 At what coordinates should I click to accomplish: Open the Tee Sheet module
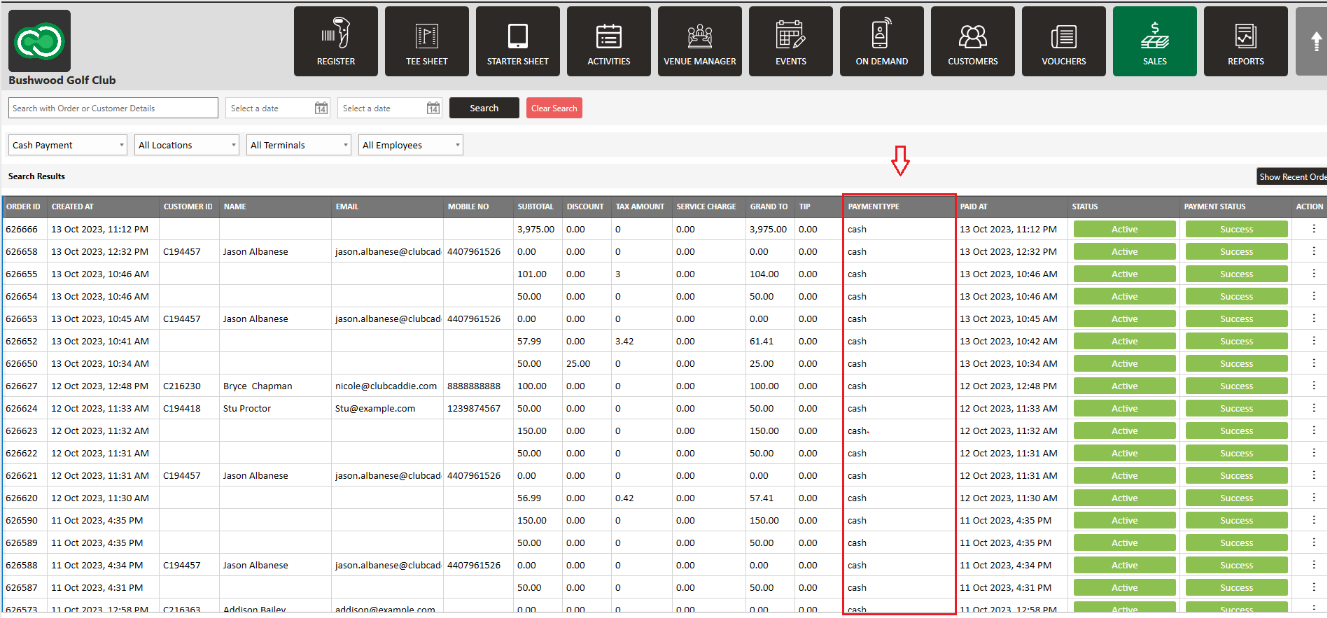coord(427,41)
